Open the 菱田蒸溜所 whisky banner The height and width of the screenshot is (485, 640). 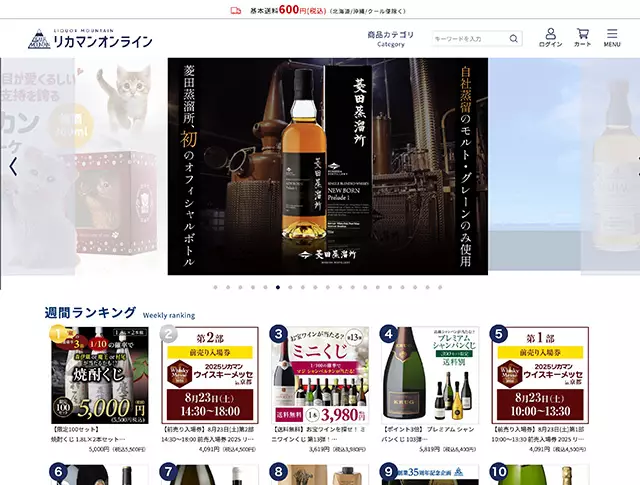tap(328, 166)
